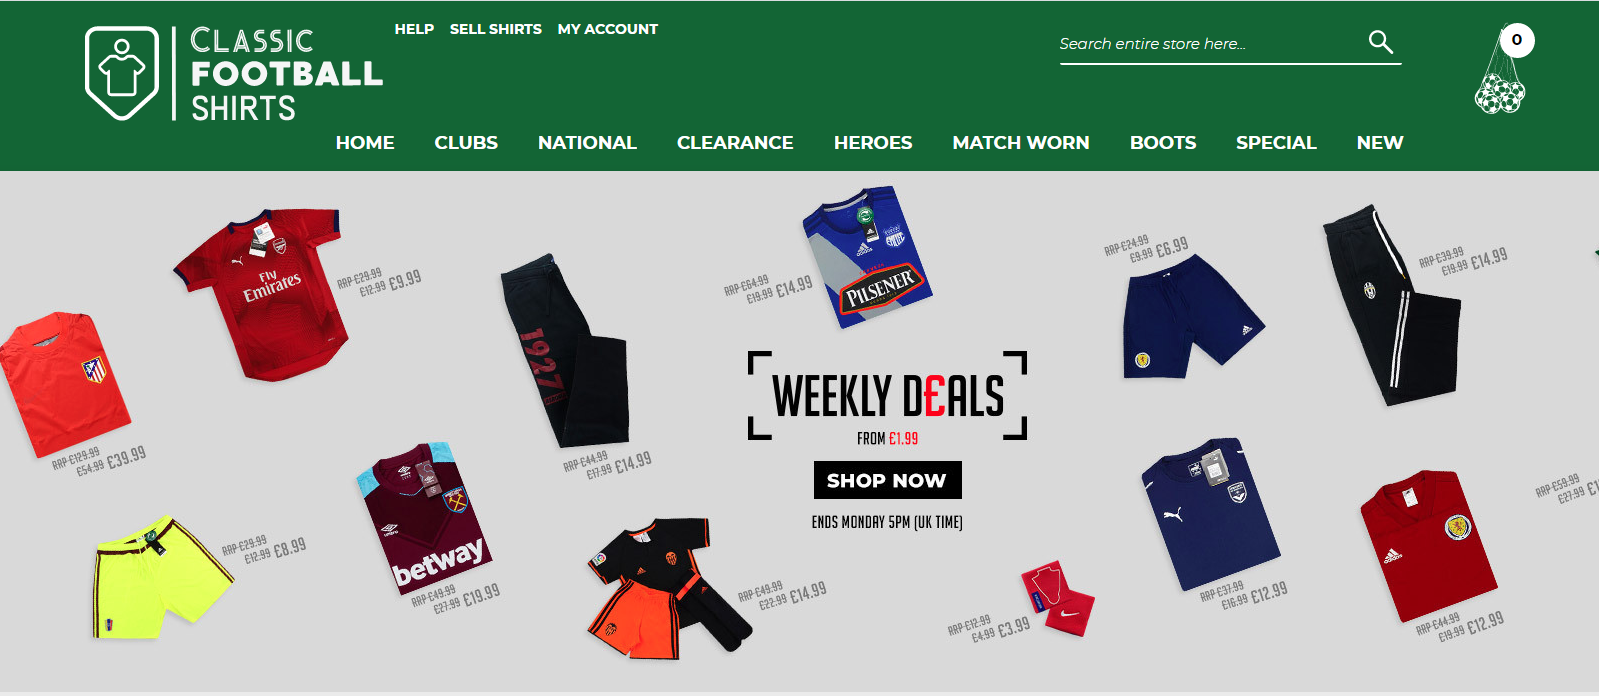Go to My Account
The width and height of the screenshot is (1599, 696).
608,29
